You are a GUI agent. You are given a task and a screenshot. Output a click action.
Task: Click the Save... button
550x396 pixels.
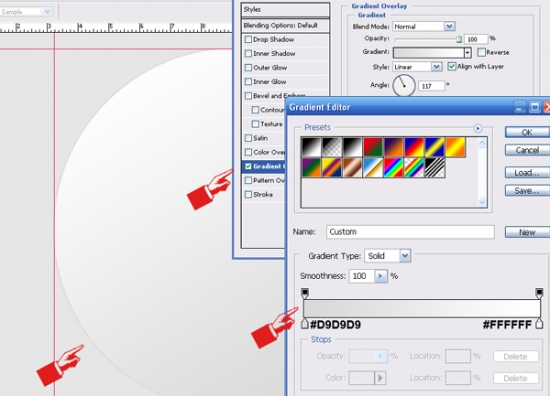tap(527, 190)
